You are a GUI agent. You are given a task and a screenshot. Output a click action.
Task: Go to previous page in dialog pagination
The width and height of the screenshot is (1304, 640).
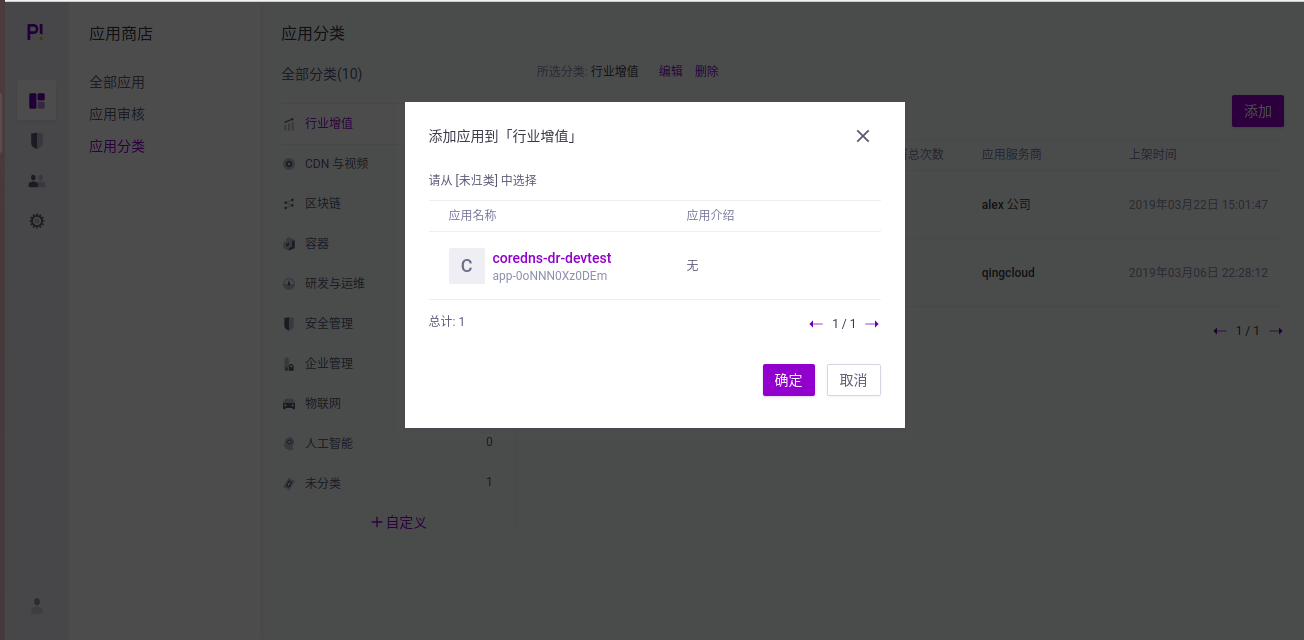[x=815, y=323]
